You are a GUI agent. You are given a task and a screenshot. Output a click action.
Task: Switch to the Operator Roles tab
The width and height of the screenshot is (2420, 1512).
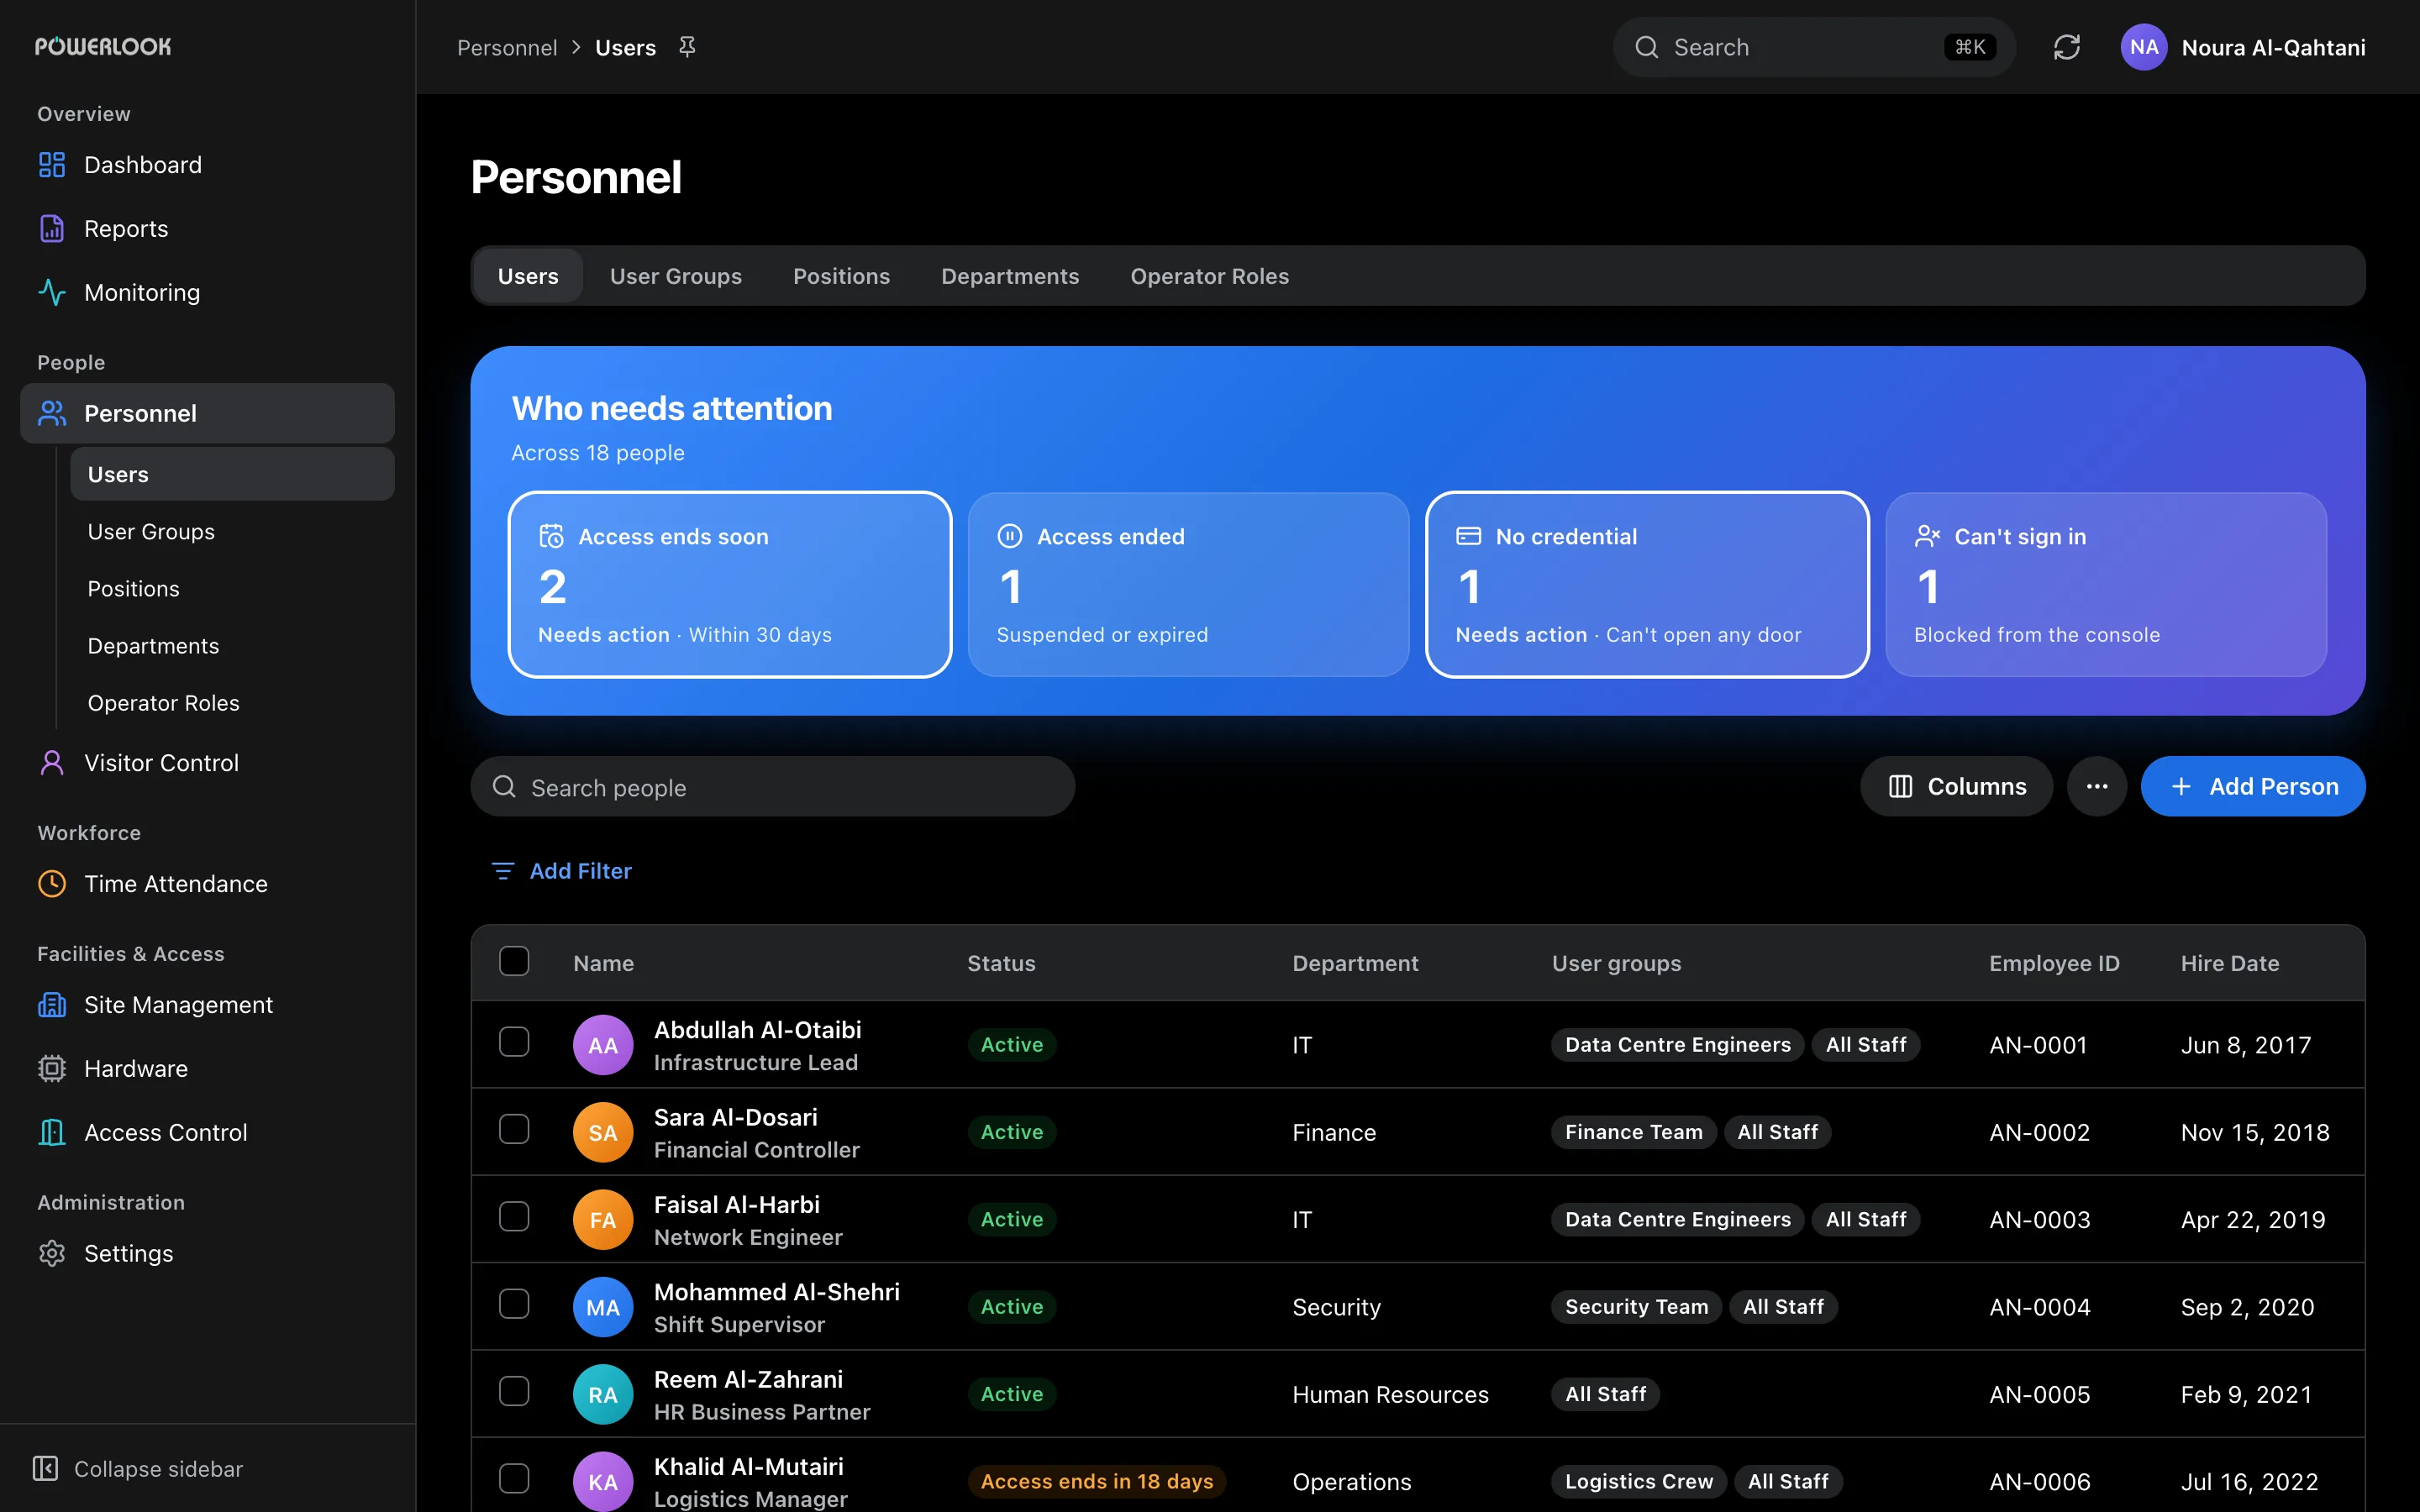pos(1209,276)
